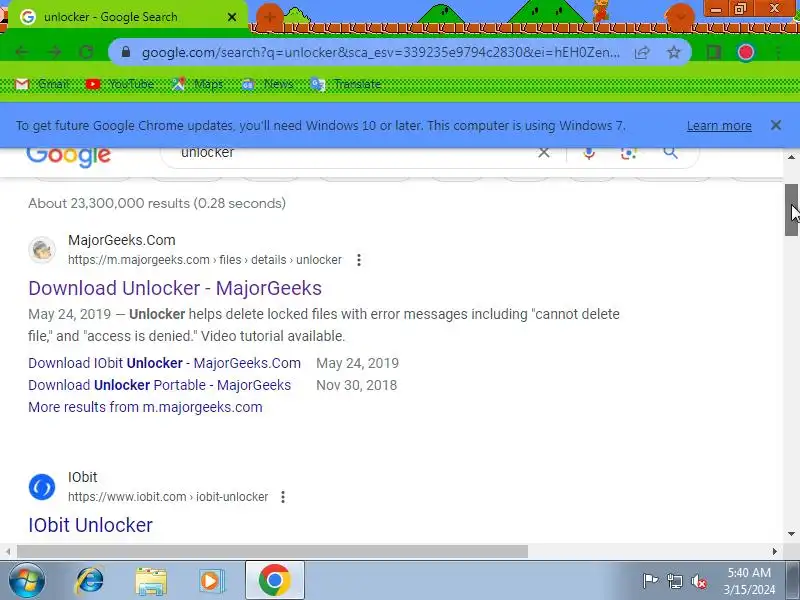Image resolution: width=800 pixels, height=600 pixels.
Task: Open Action Center flag icon
Action: [x=651, y=581]
